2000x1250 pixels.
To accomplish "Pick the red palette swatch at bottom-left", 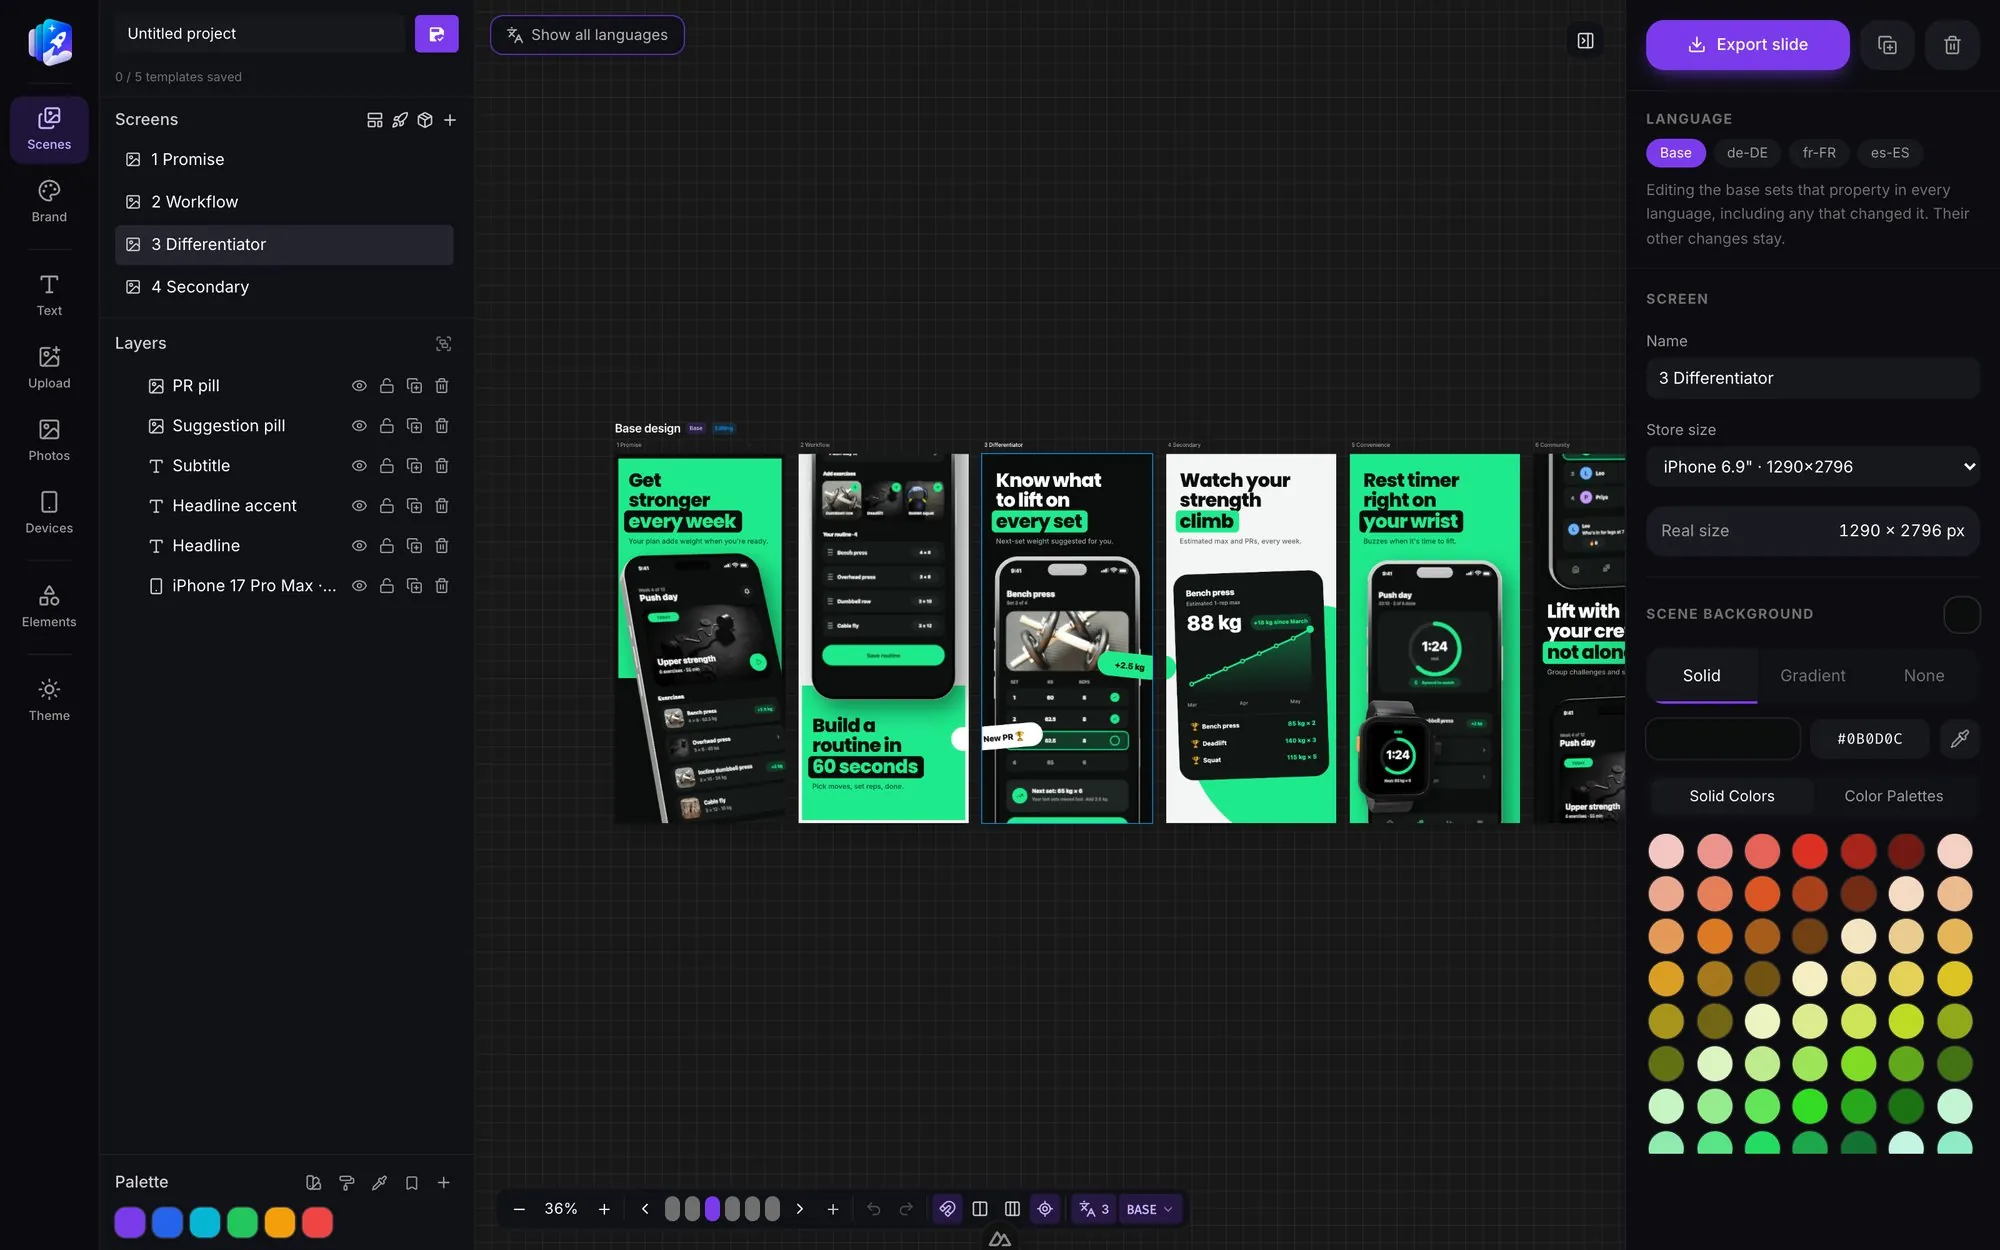I will pyautogui.click(x=317, y=1222).
